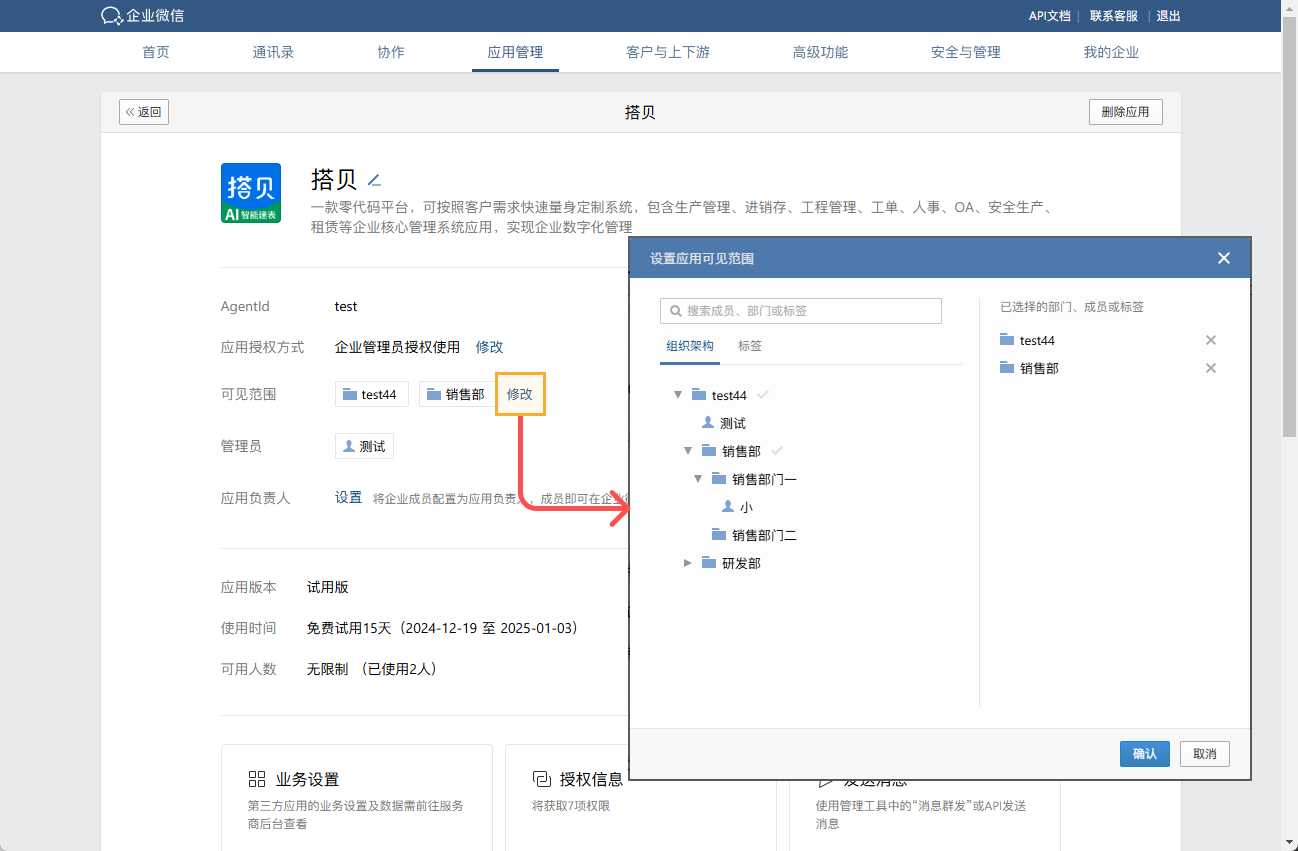
Task: Click the test44 folder icon in 可见范围
Action: pyautogui.click(x=348, y=394)
